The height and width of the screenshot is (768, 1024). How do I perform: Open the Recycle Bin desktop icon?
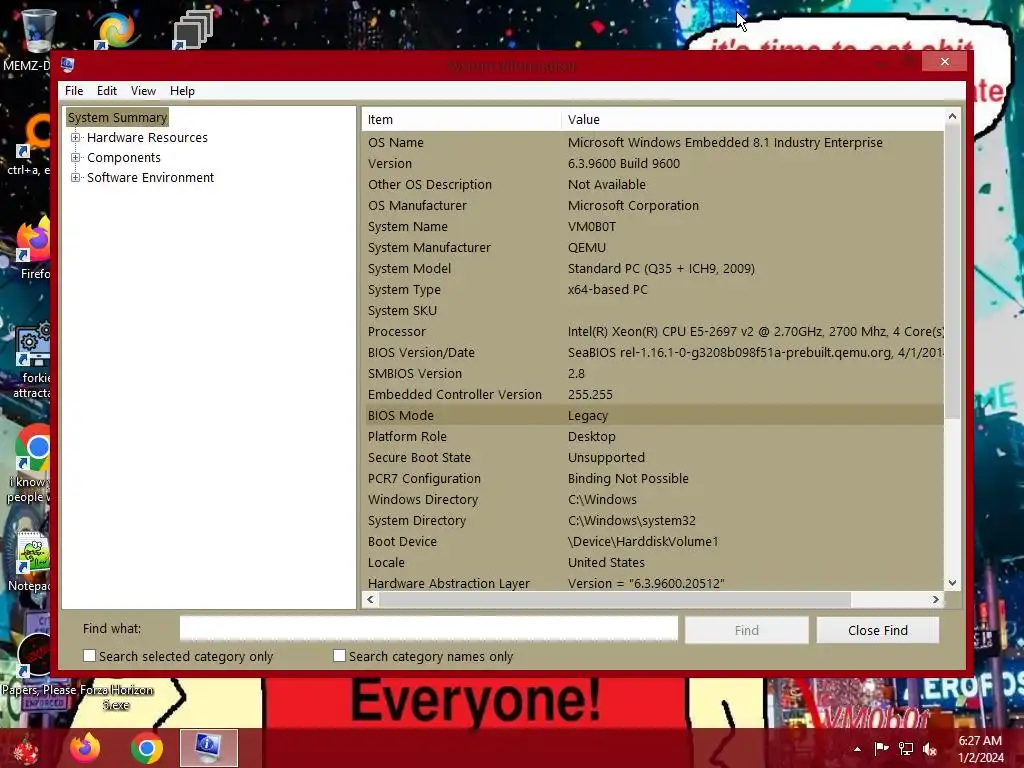click(38, 30)
